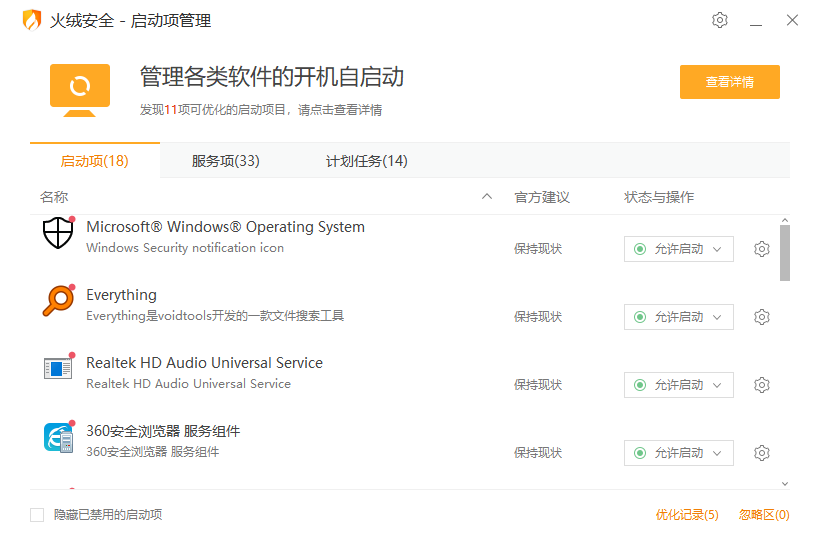This screenshot has height=540, width=820.
Task: Switch to the 服务项(33) tab
Action: (x=225, y=160)
